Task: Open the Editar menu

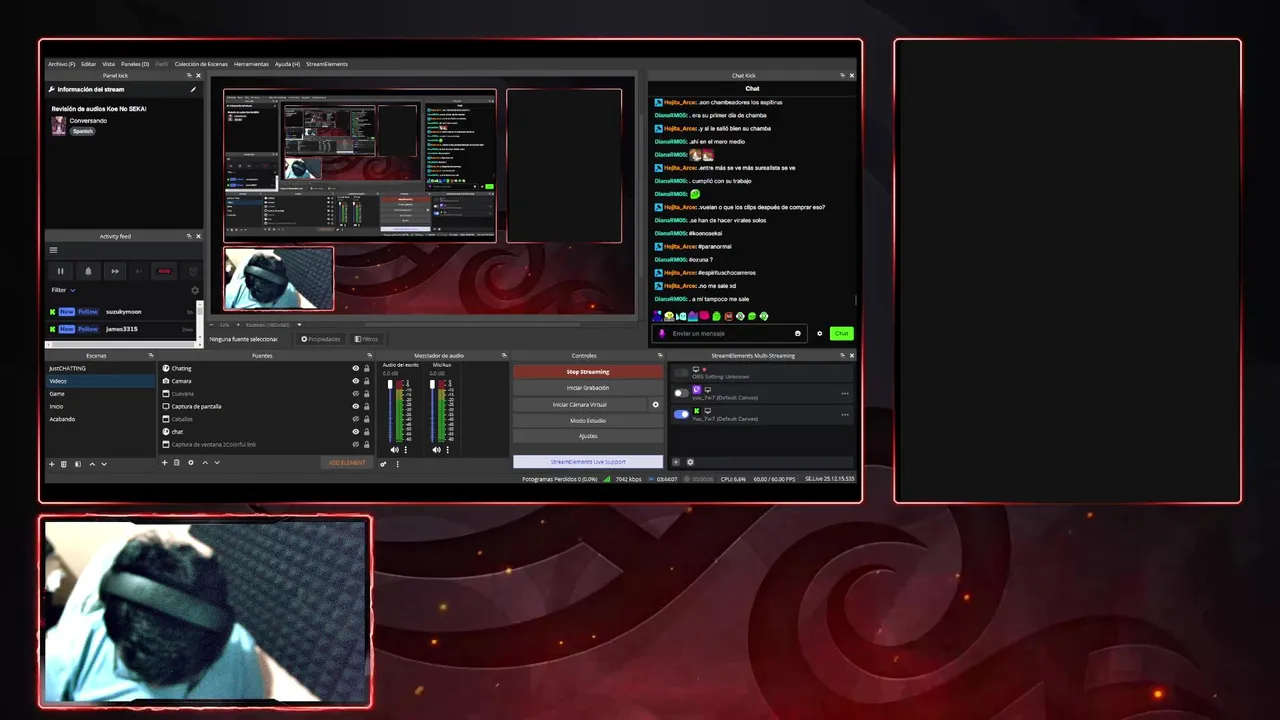Action: [x=89, y=64]
